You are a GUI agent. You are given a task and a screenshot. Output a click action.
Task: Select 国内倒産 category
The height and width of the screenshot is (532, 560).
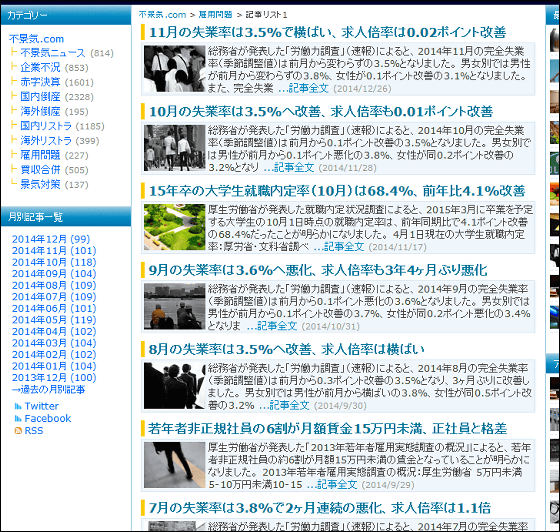tap(40, 97)
